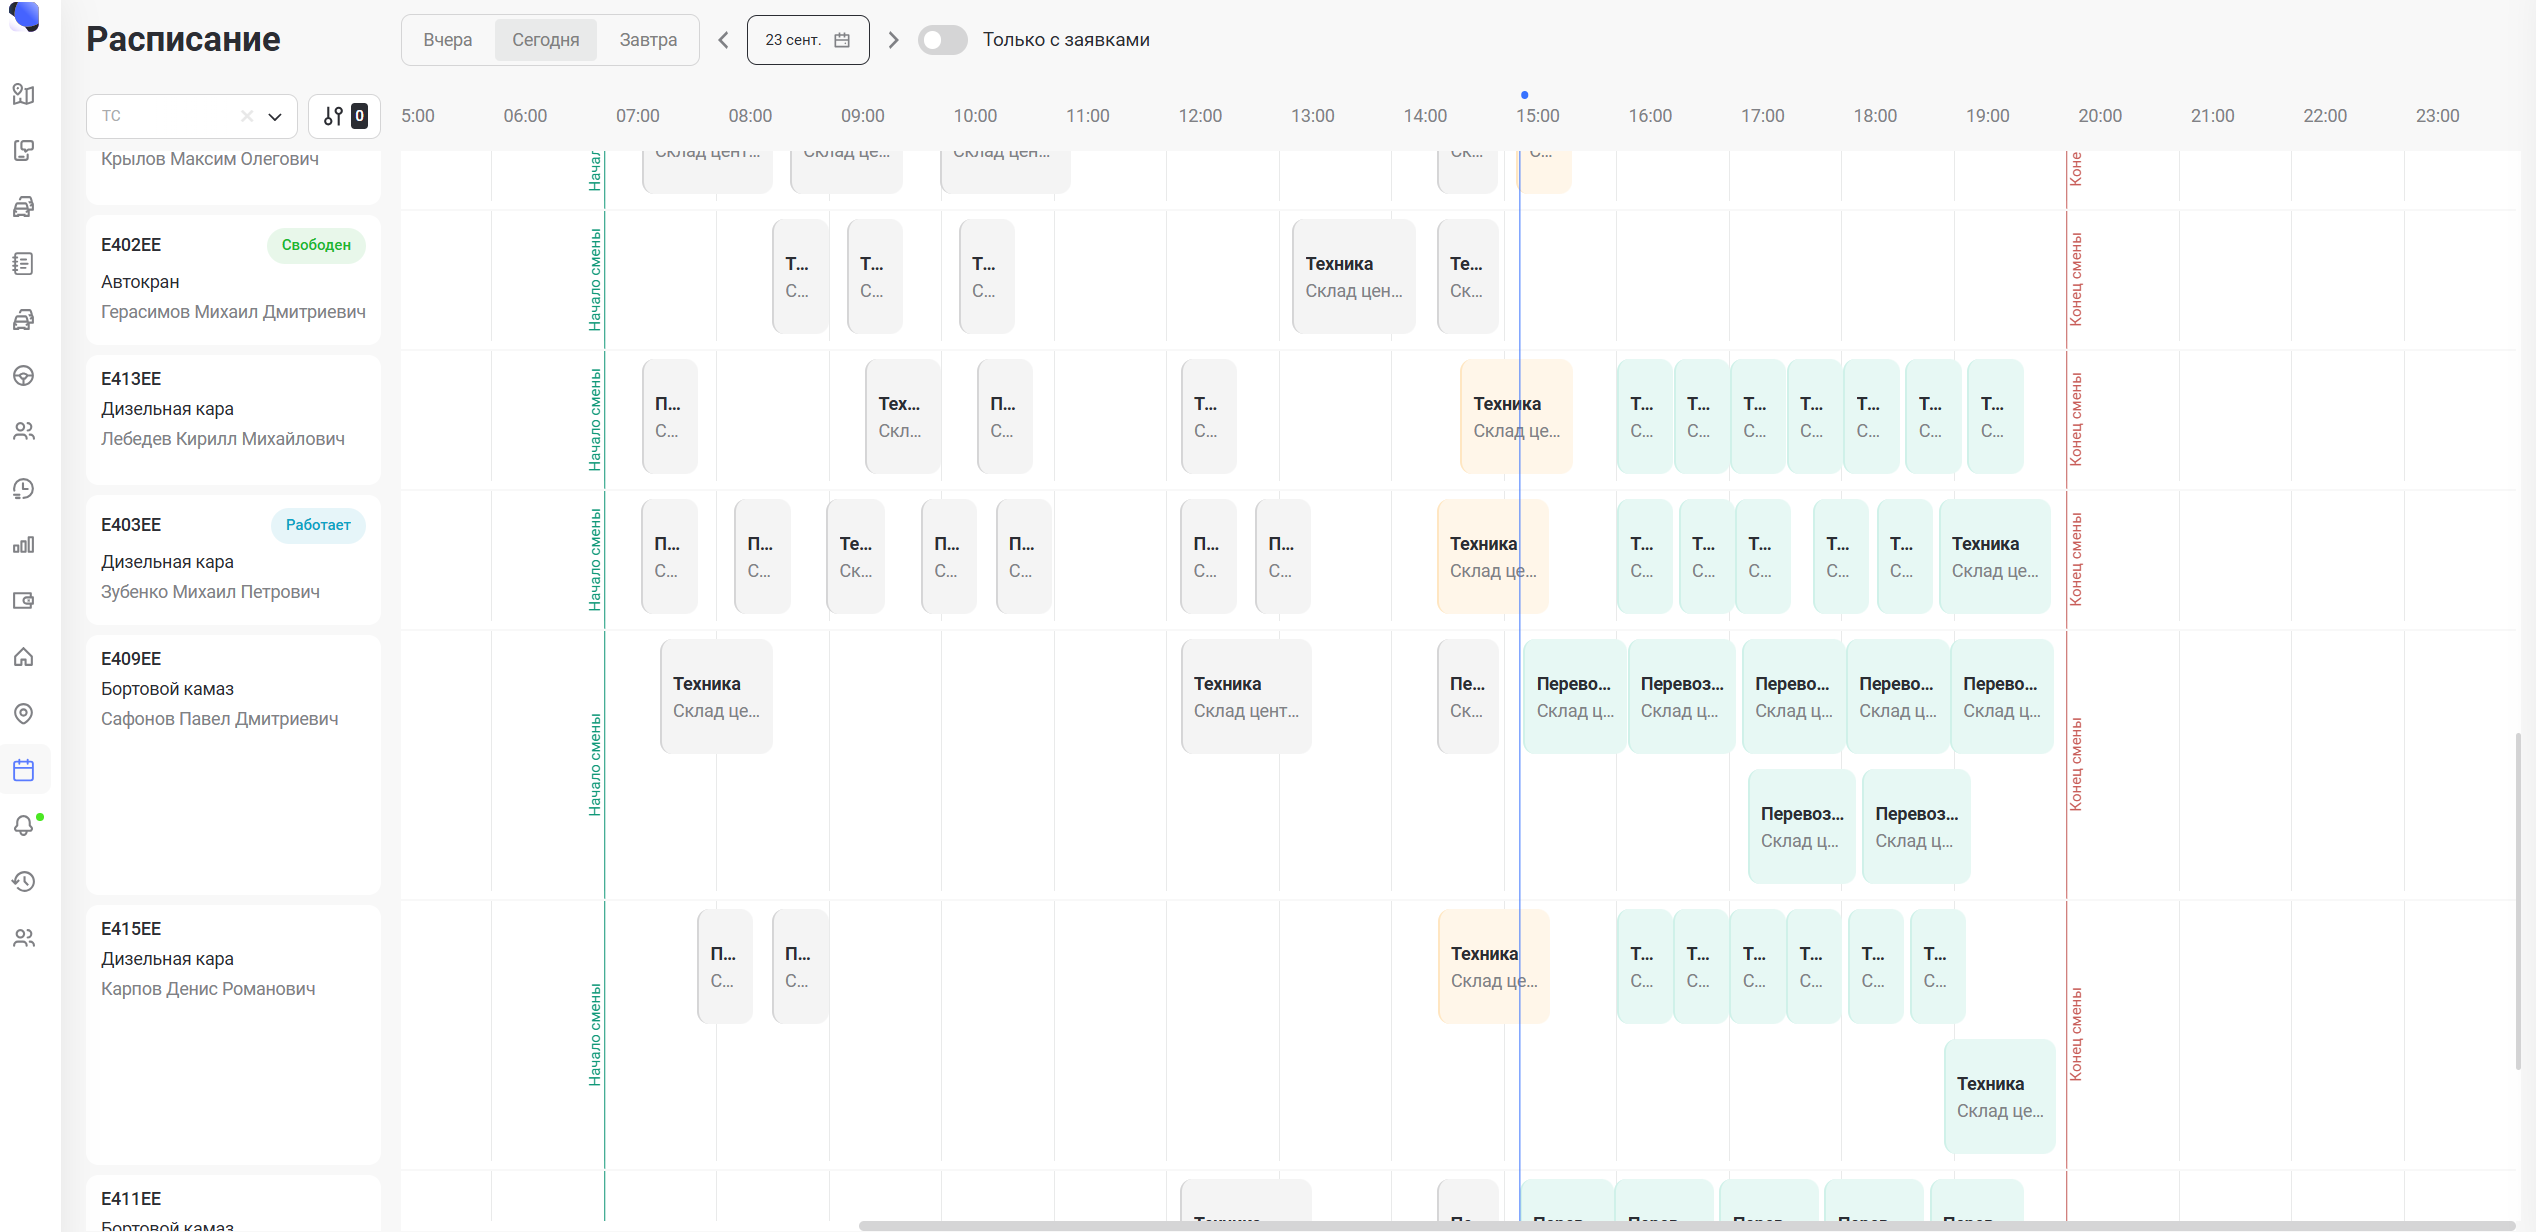The image size is (2536, 1232).
Task: Open the home sidebar icon
Action: (x=24, y=657)
